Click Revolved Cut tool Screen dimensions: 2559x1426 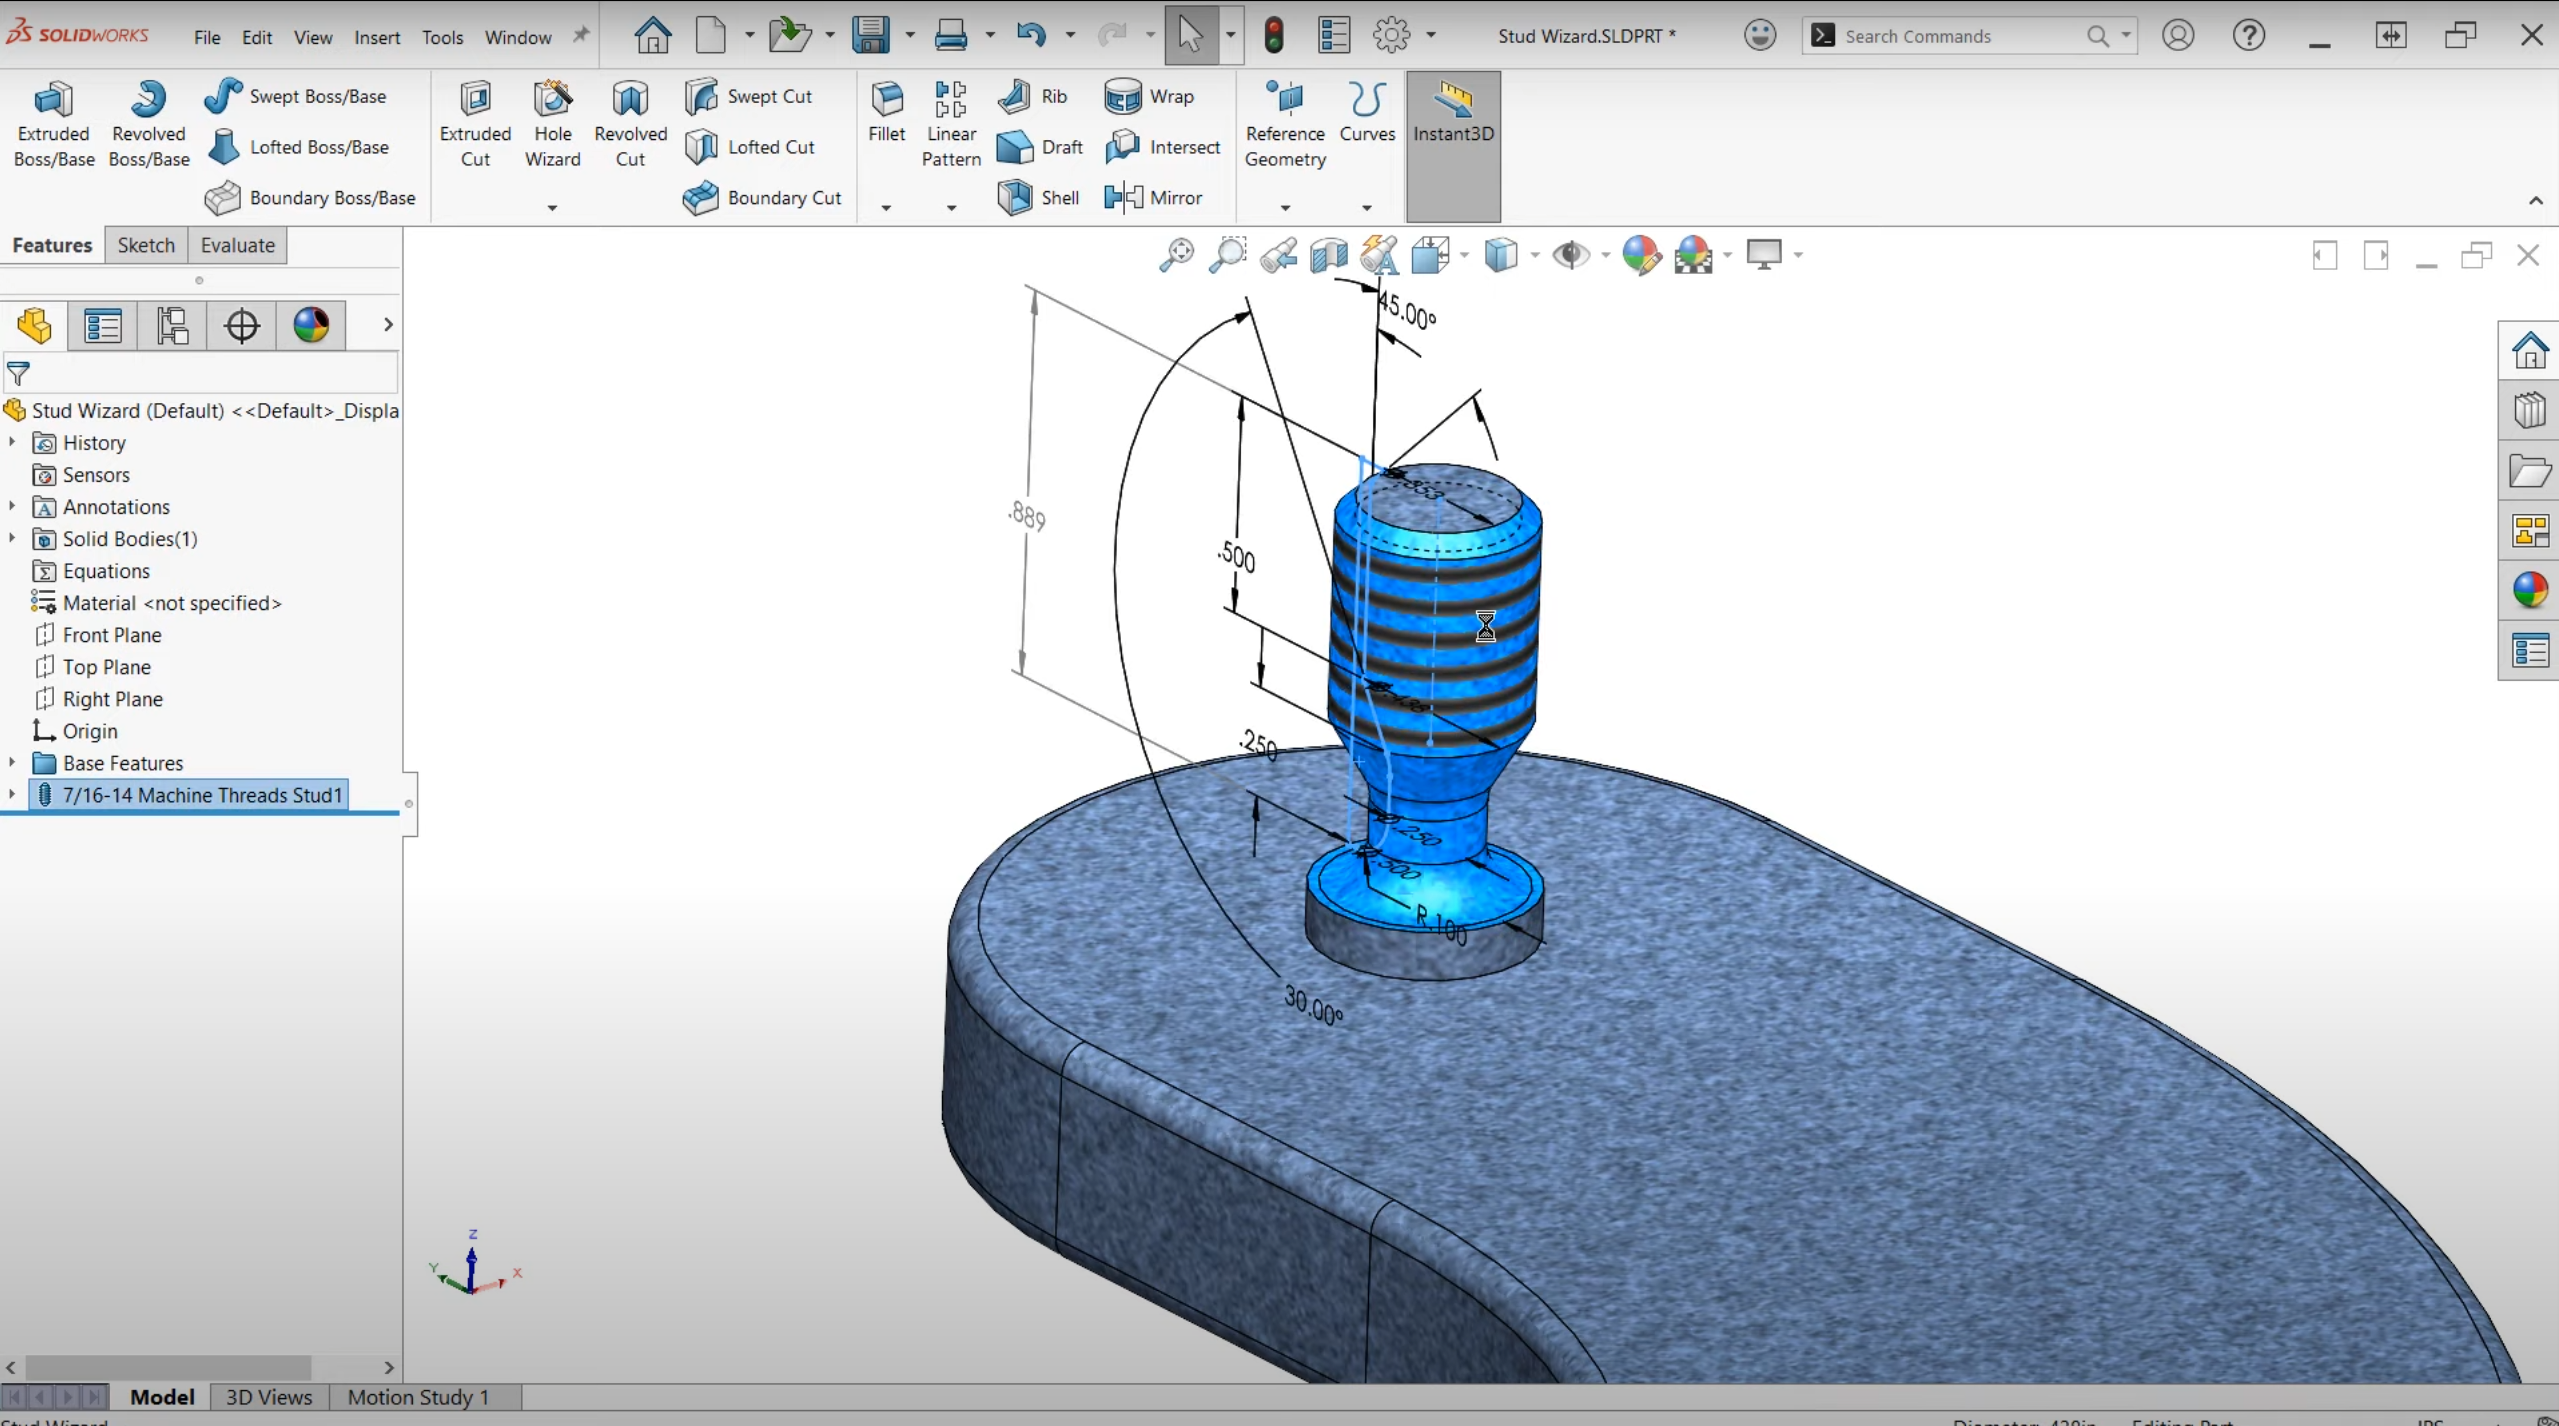(630, 124)
